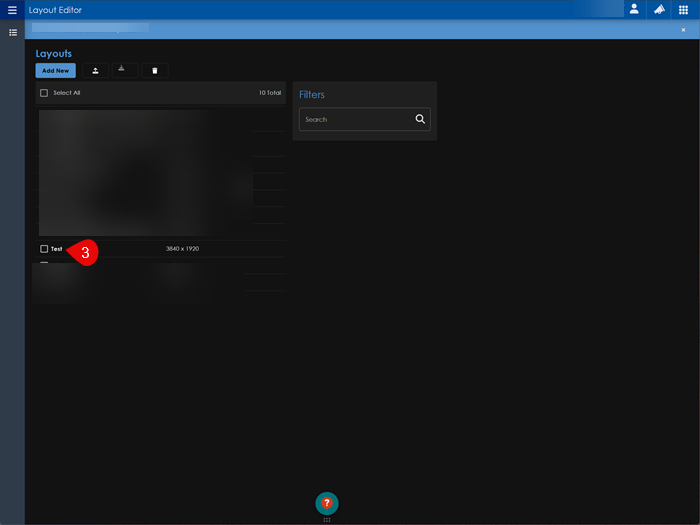The width and height of the screenshot is (700, 525).
Task: Tick the Select All checkbox
Action: tap(44, 93)
